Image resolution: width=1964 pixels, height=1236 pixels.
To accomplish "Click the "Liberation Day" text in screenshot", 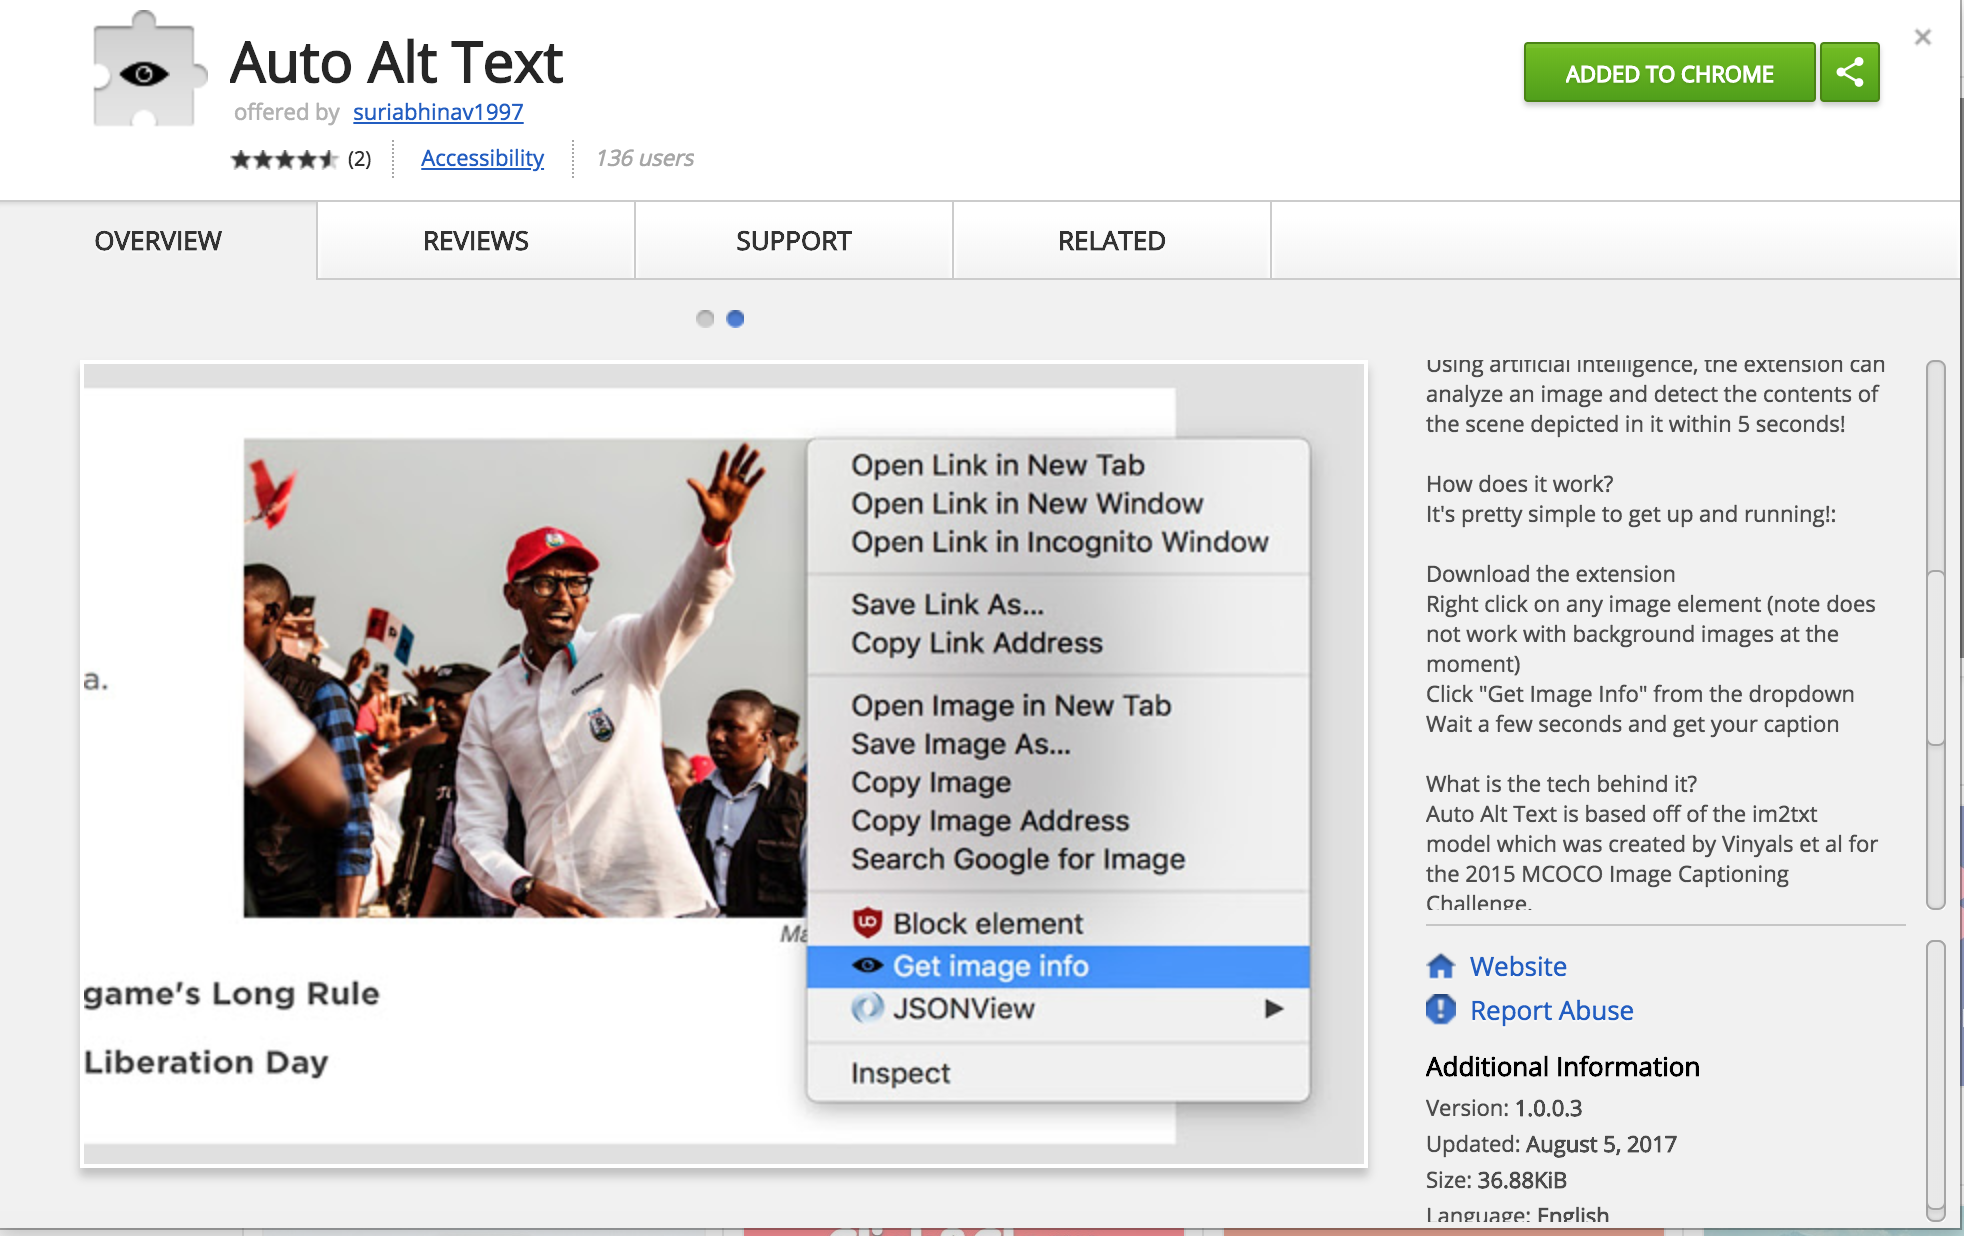I will click(206, 1062).
